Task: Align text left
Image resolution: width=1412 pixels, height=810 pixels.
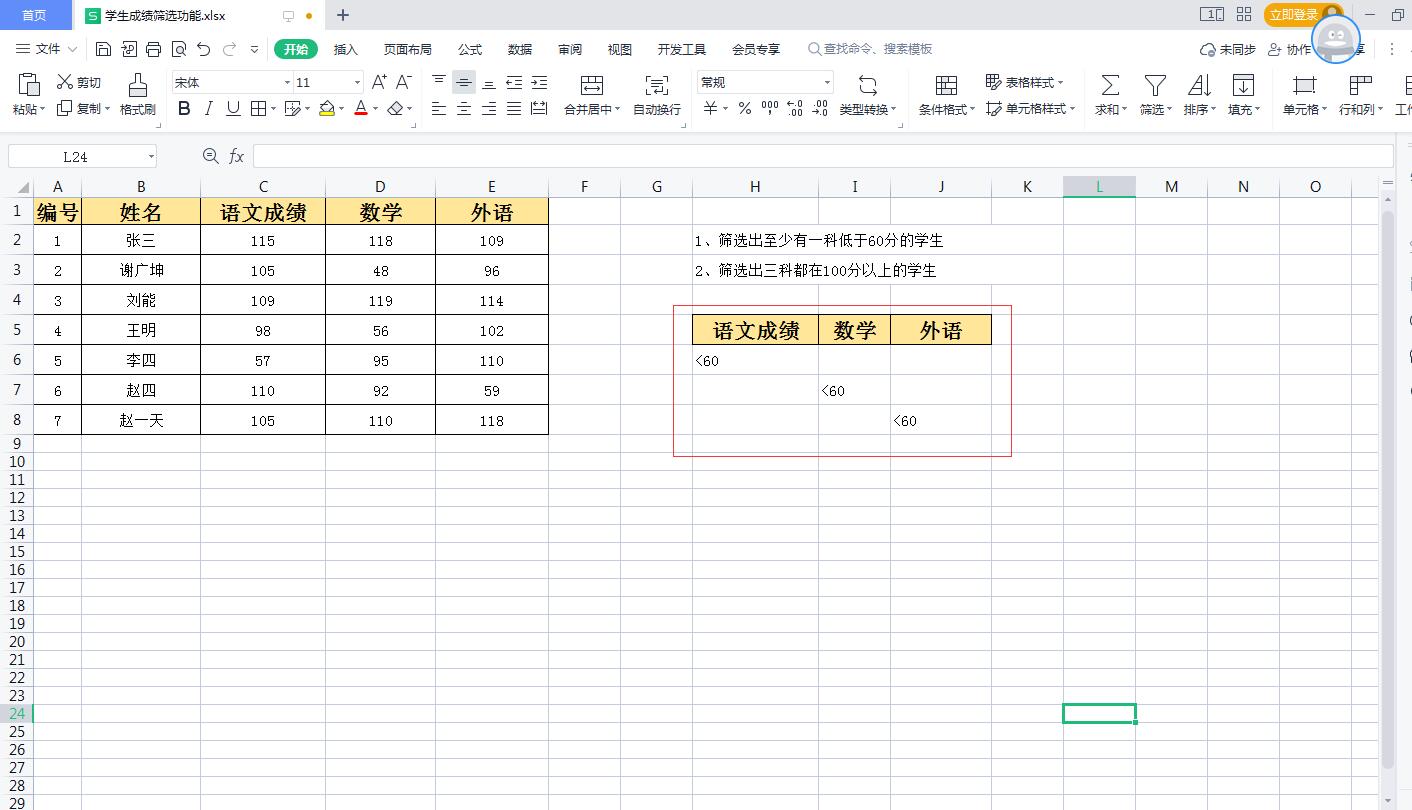Action: coord(439,109)
